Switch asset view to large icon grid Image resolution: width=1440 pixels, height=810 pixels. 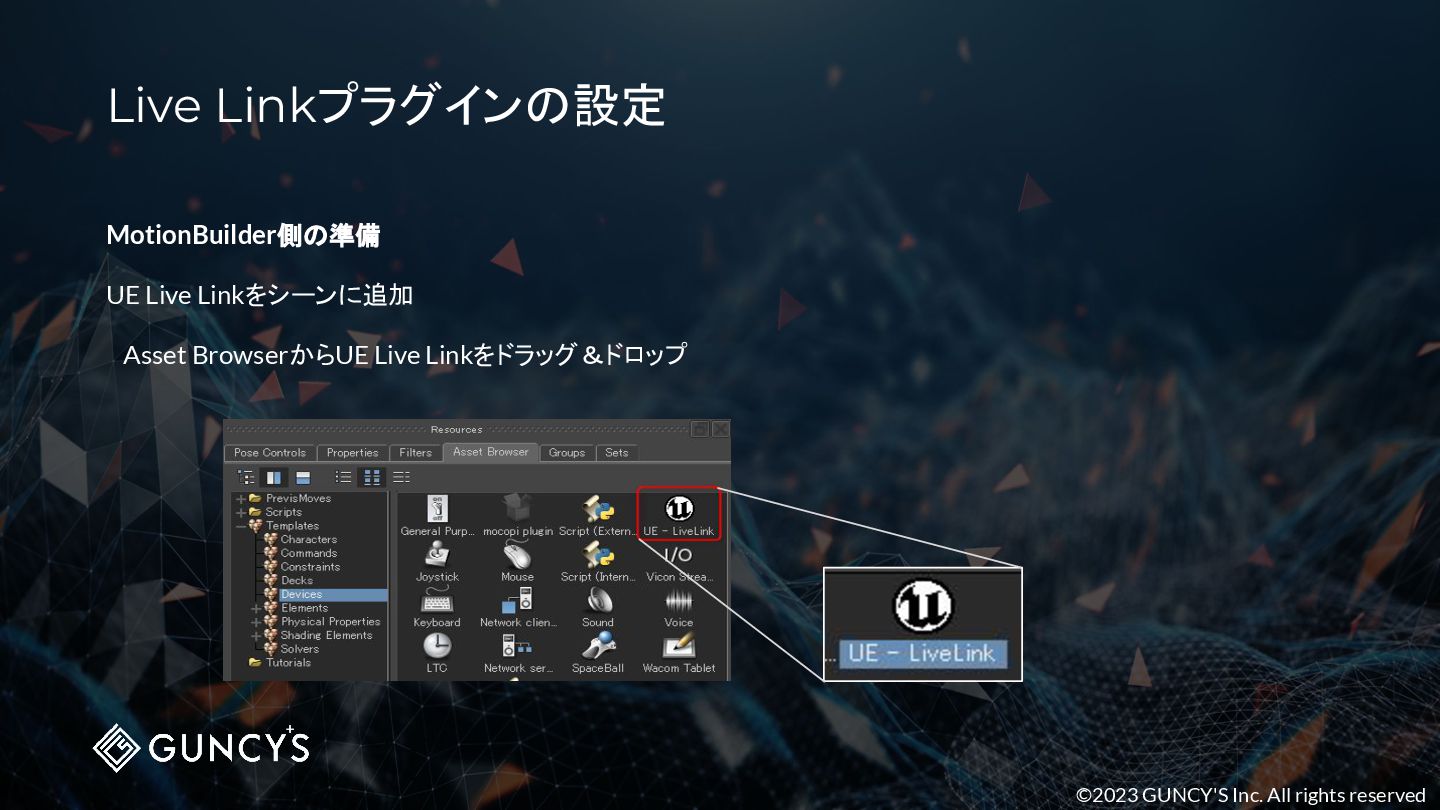[372, 478]
